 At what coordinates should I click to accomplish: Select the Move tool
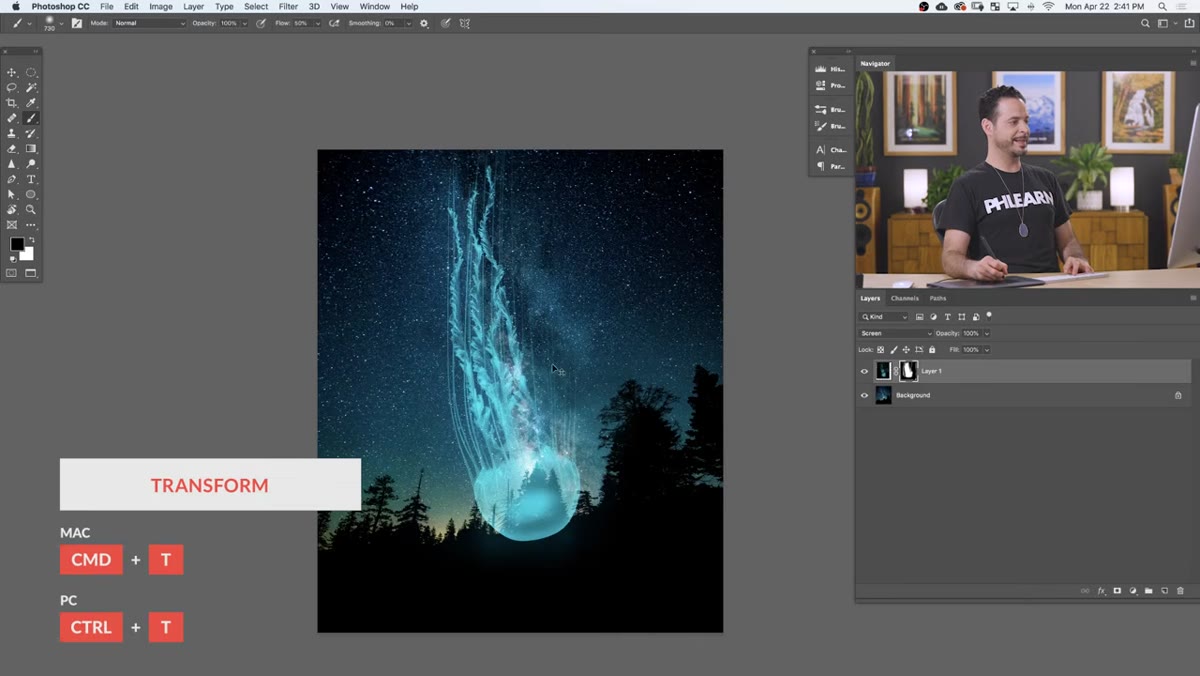(12, 72)
